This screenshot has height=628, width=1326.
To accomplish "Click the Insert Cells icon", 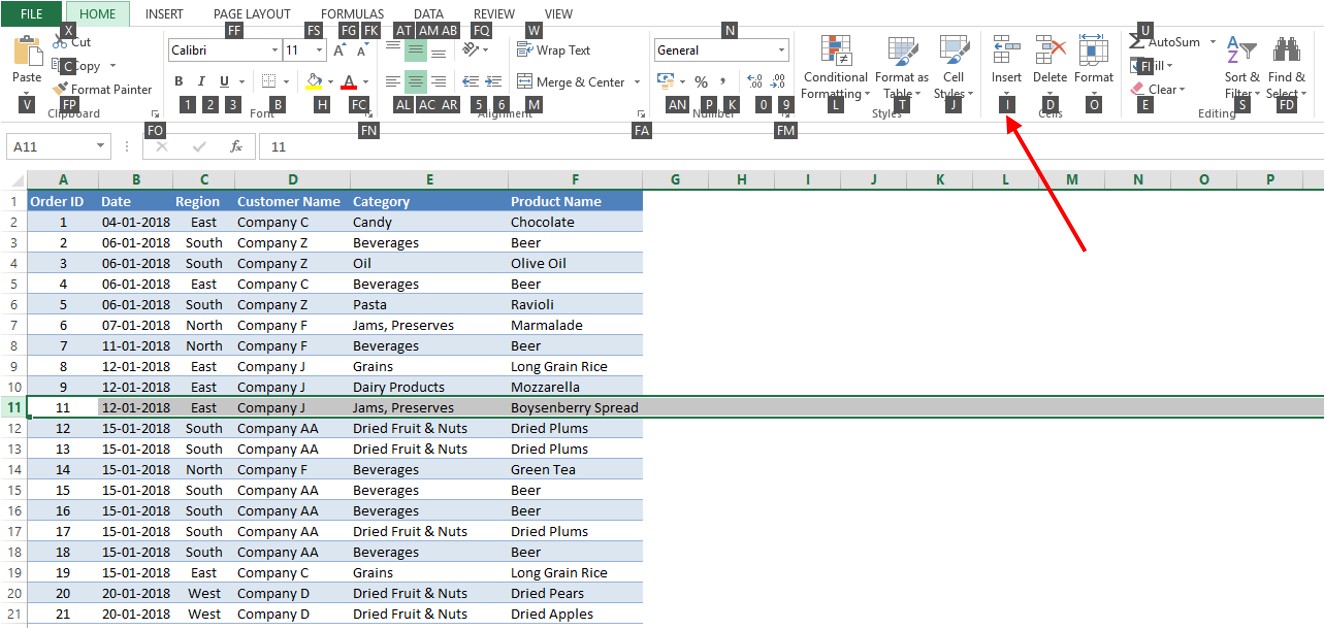I will click(1006, 60).
